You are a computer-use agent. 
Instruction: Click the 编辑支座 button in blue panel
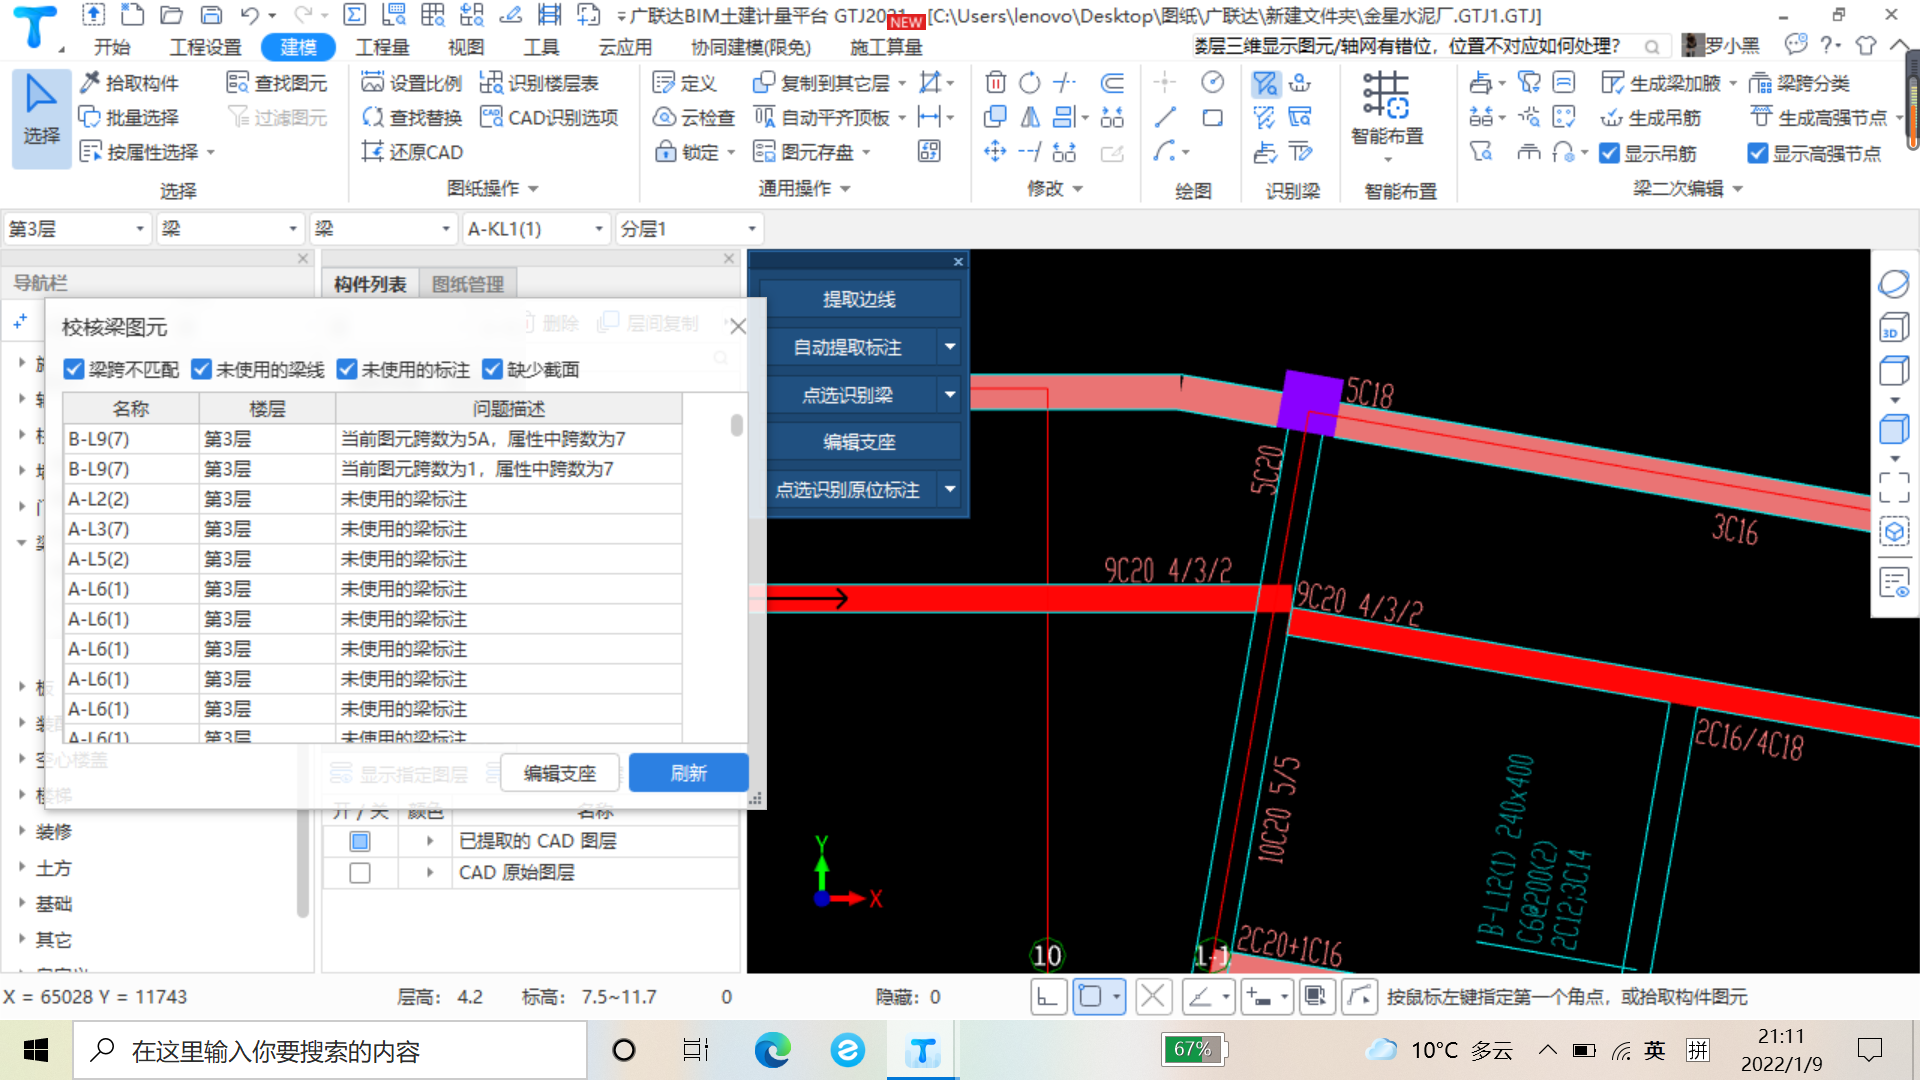point(859,441)
